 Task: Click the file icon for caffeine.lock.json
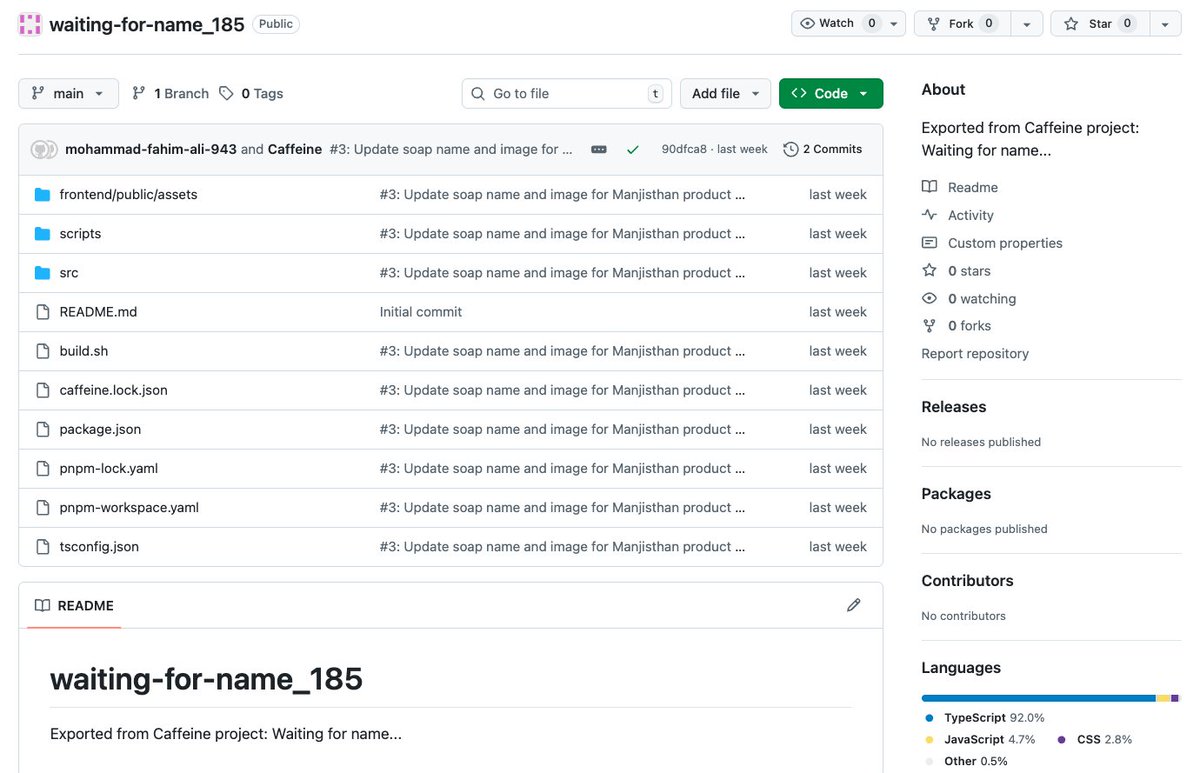pos(42,390)
